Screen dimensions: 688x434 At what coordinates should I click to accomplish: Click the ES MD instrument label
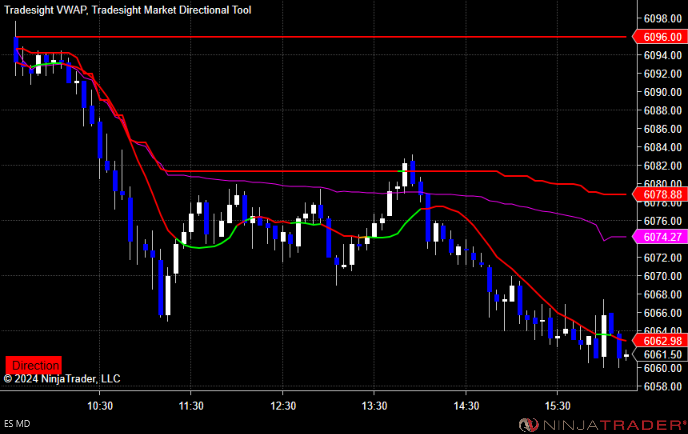pos(17,424)
